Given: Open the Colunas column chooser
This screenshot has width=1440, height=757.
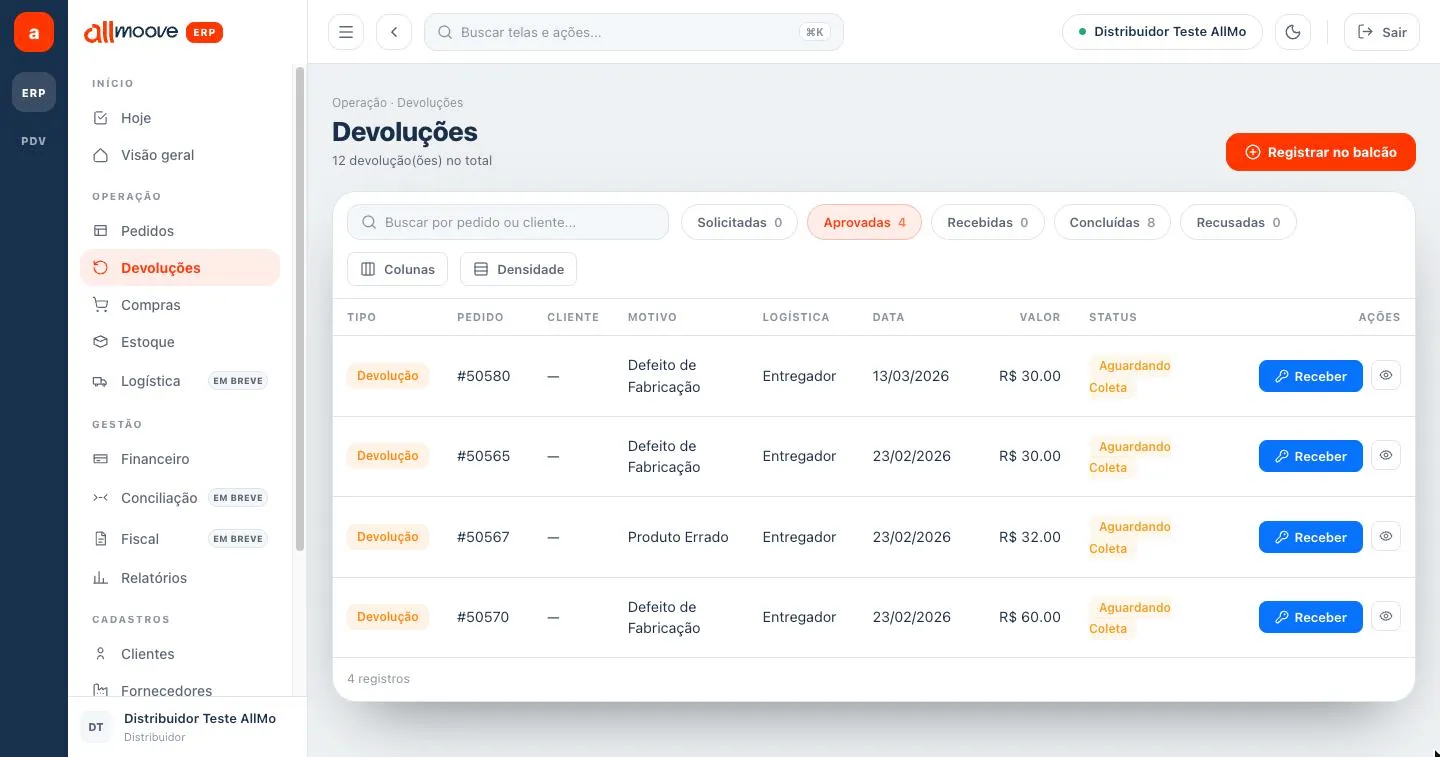Looking at the screenshot, I should point(398,269).
